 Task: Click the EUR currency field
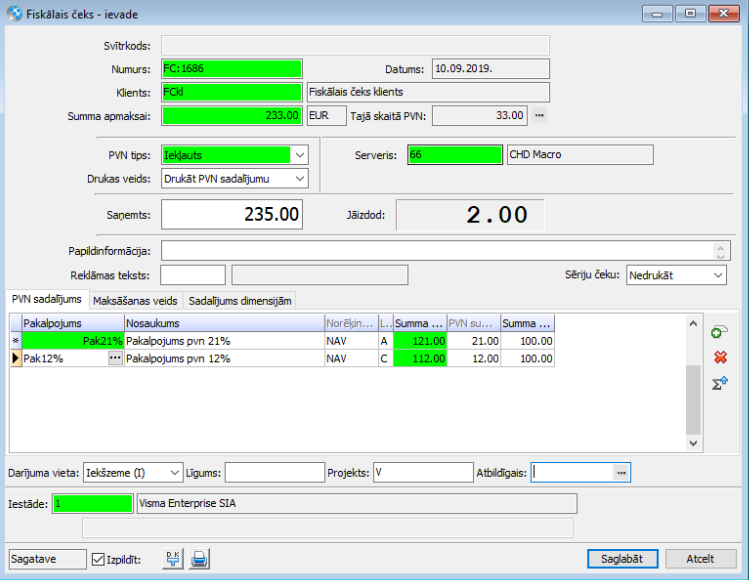pos(327,116)
